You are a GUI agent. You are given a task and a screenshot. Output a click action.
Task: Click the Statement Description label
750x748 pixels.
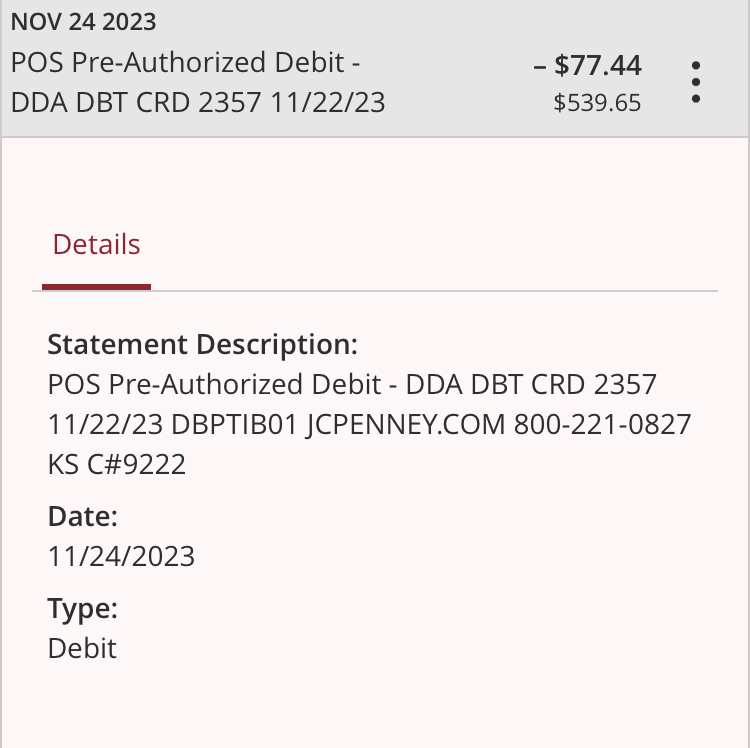202,344
